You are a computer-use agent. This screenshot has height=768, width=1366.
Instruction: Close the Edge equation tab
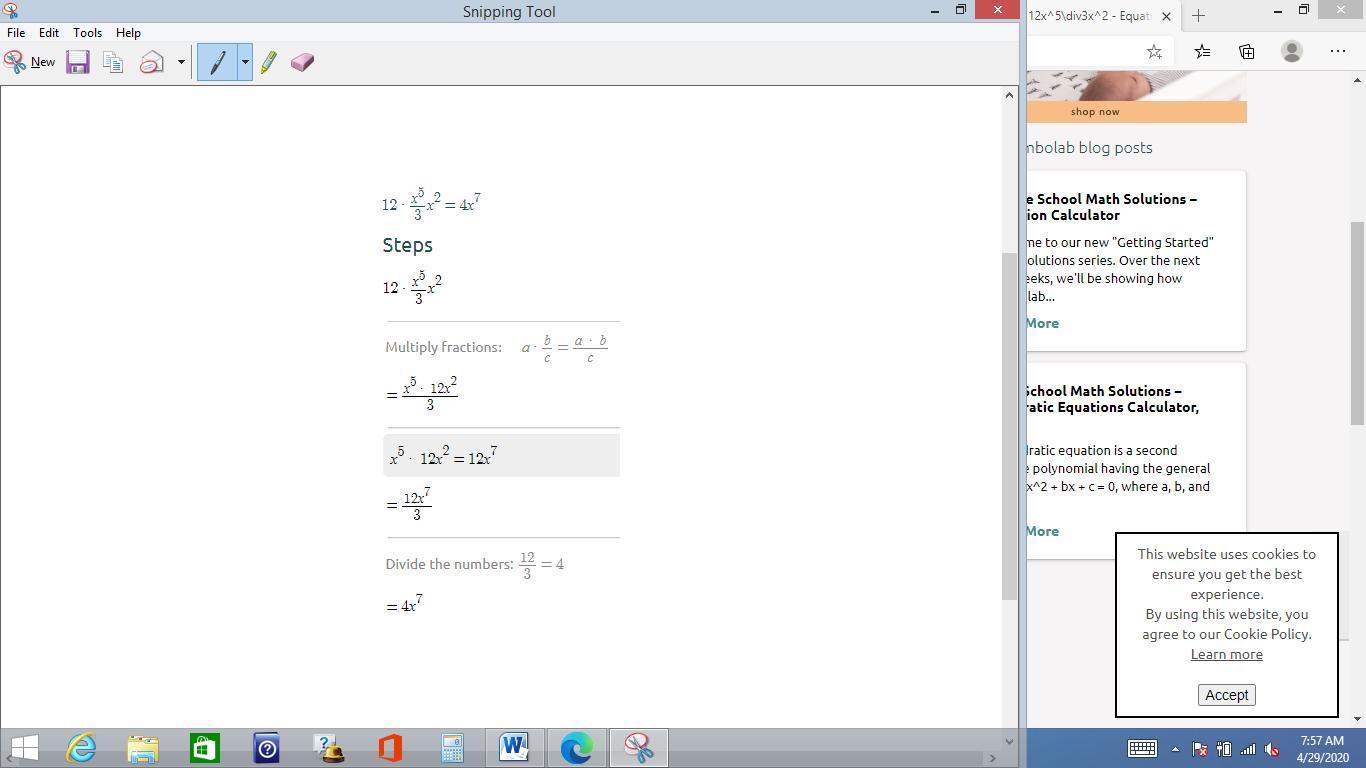click(x=1166, y=15)
